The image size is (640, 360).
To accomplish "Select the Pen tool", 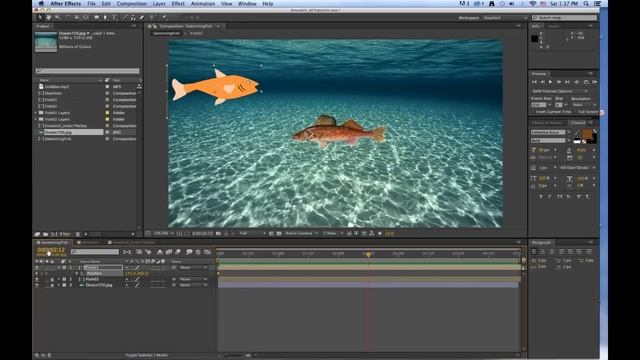I will pos(105,18).
